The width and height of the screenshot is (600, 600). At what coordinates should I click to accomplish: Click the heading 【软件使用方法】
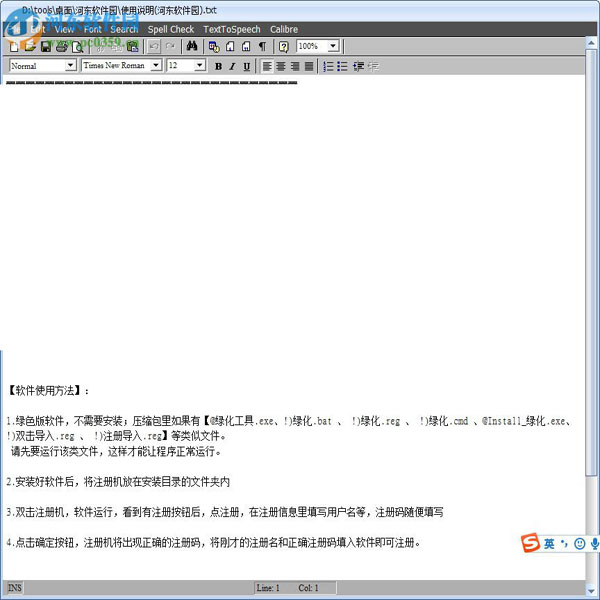pos(48,391)
